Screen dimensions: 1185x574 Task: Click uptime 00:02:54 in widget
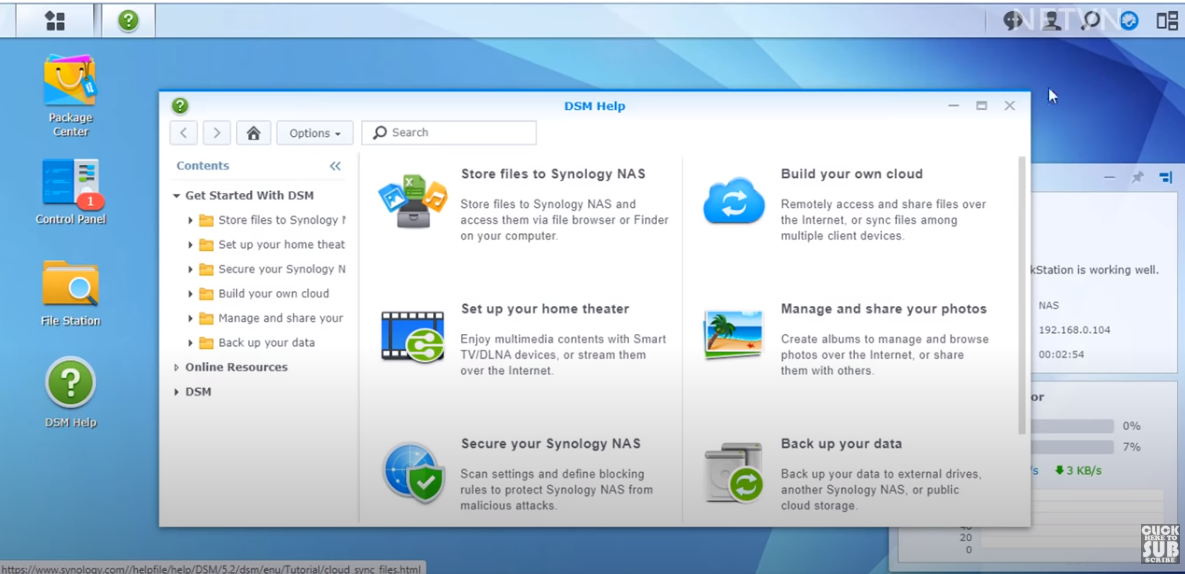click(1061, 354)
